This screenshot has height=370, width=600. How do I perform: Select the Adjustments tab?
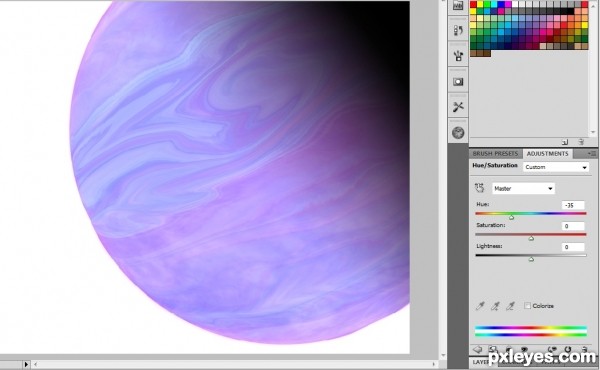pos(548,153)
